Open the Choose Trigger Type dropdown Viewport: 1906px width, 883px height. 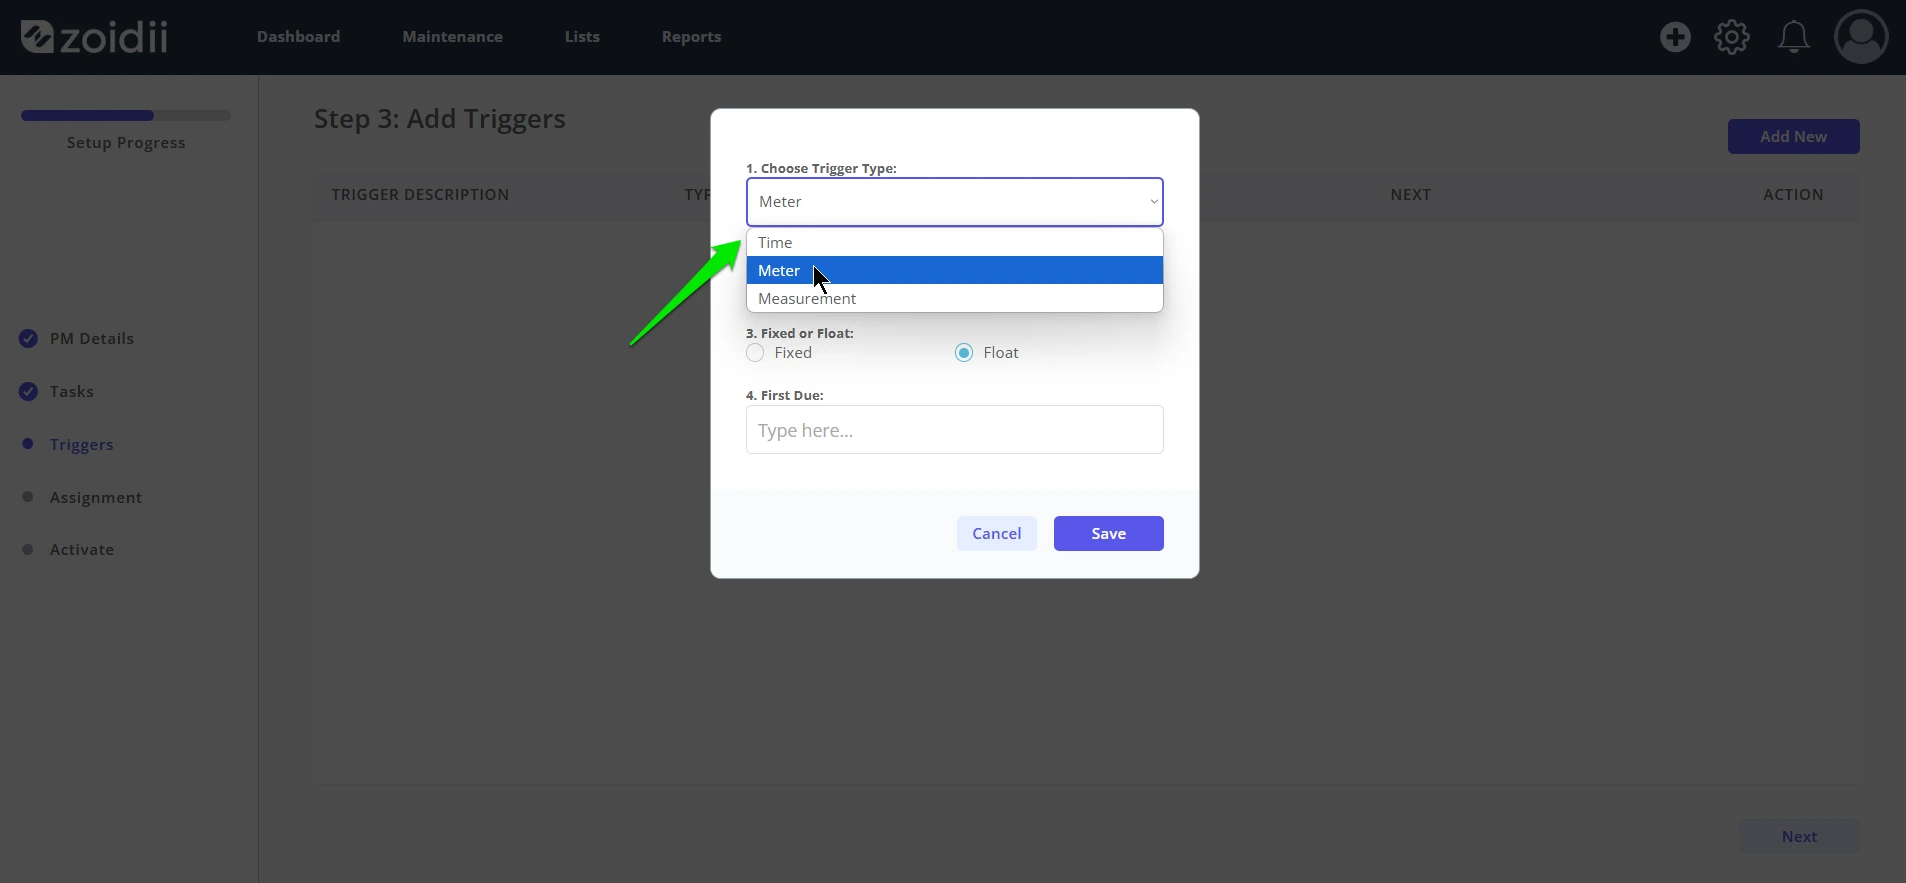955,202
